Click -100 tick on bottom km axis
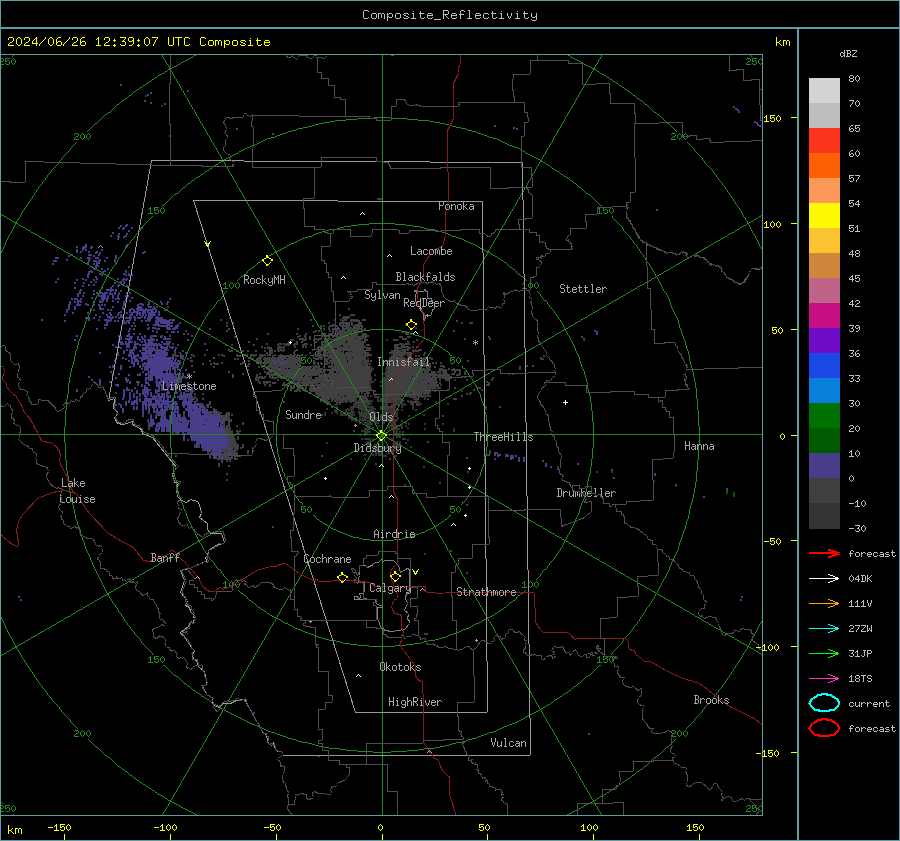 (165, 827)
